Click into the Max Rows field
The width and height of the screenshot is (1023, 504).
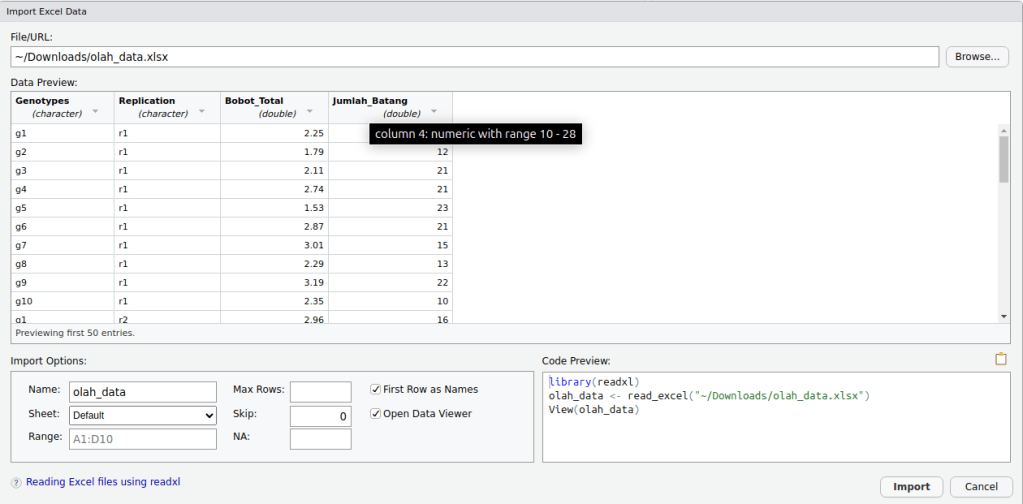click(x=320, y=392)
